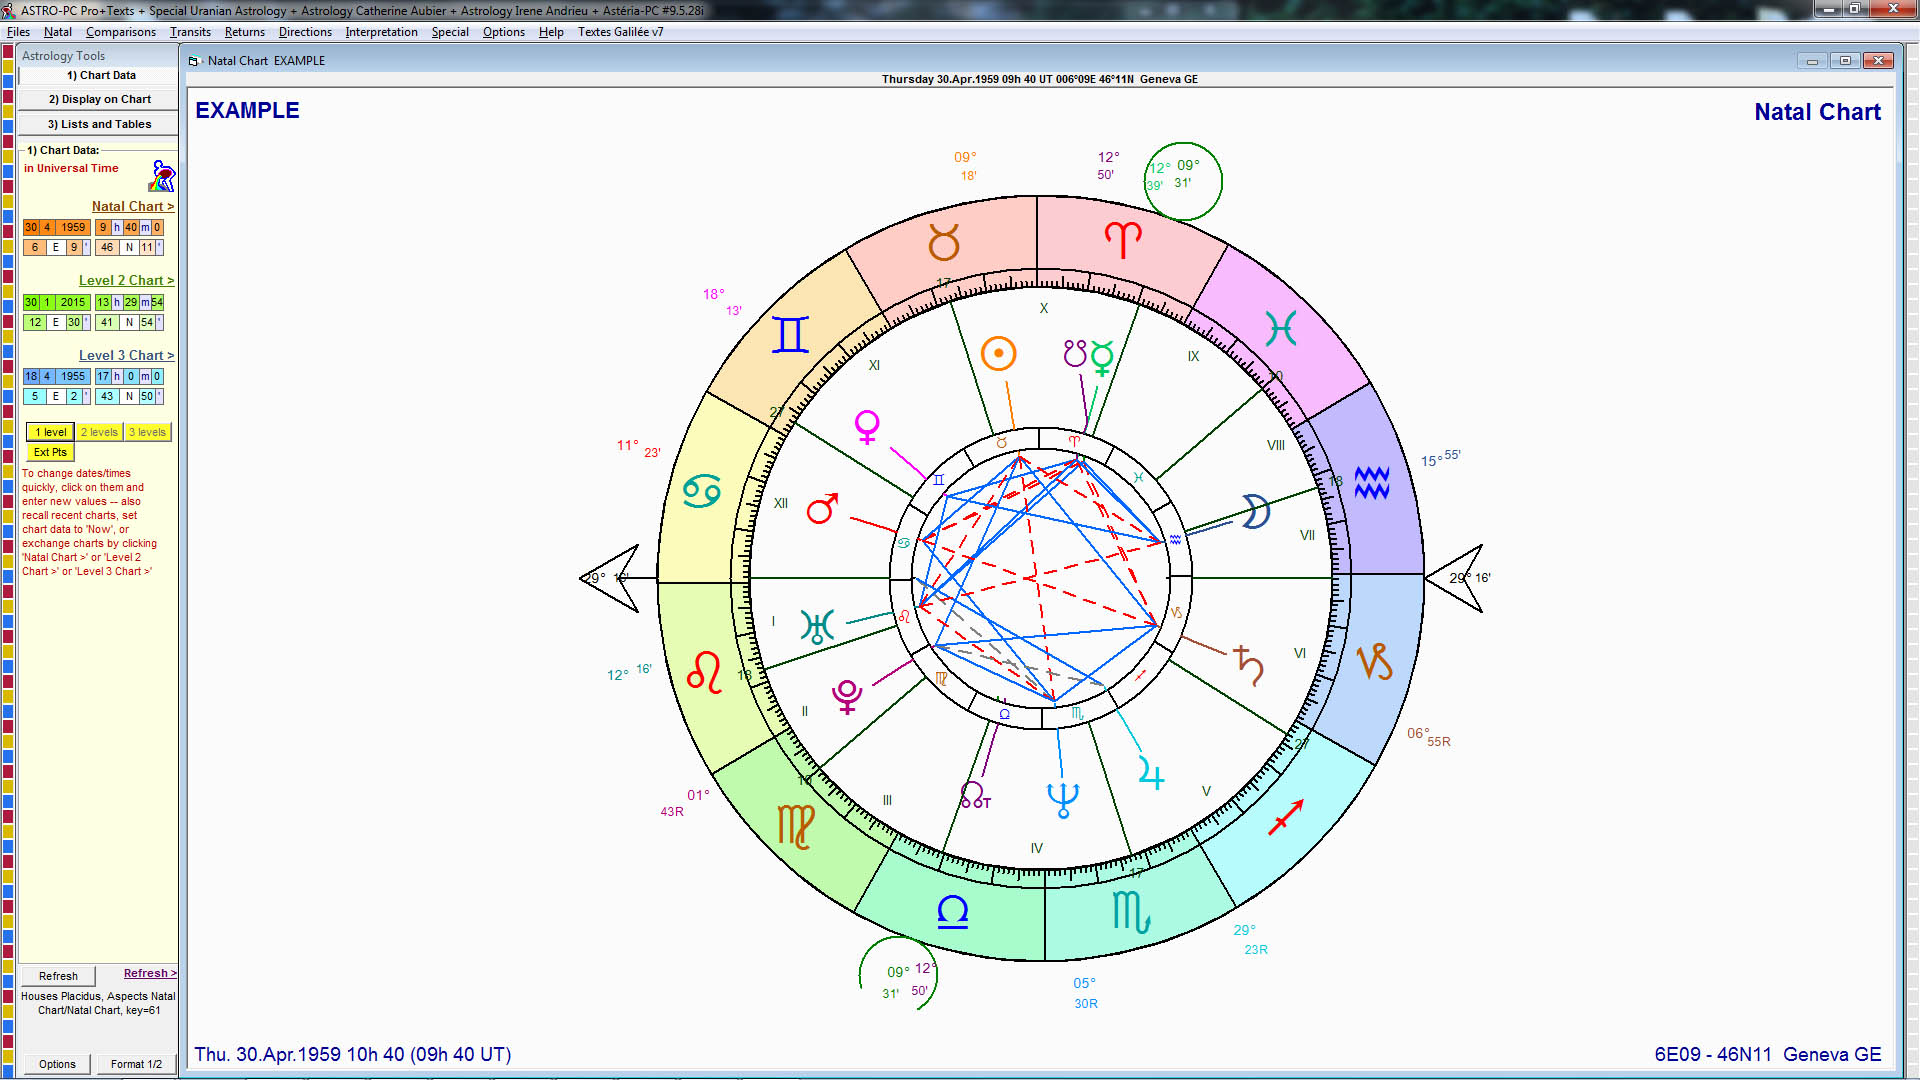Toggle the 2 levels display mode
Image resolution: width=1920 pixels, height=1080 pixels.
99,432
